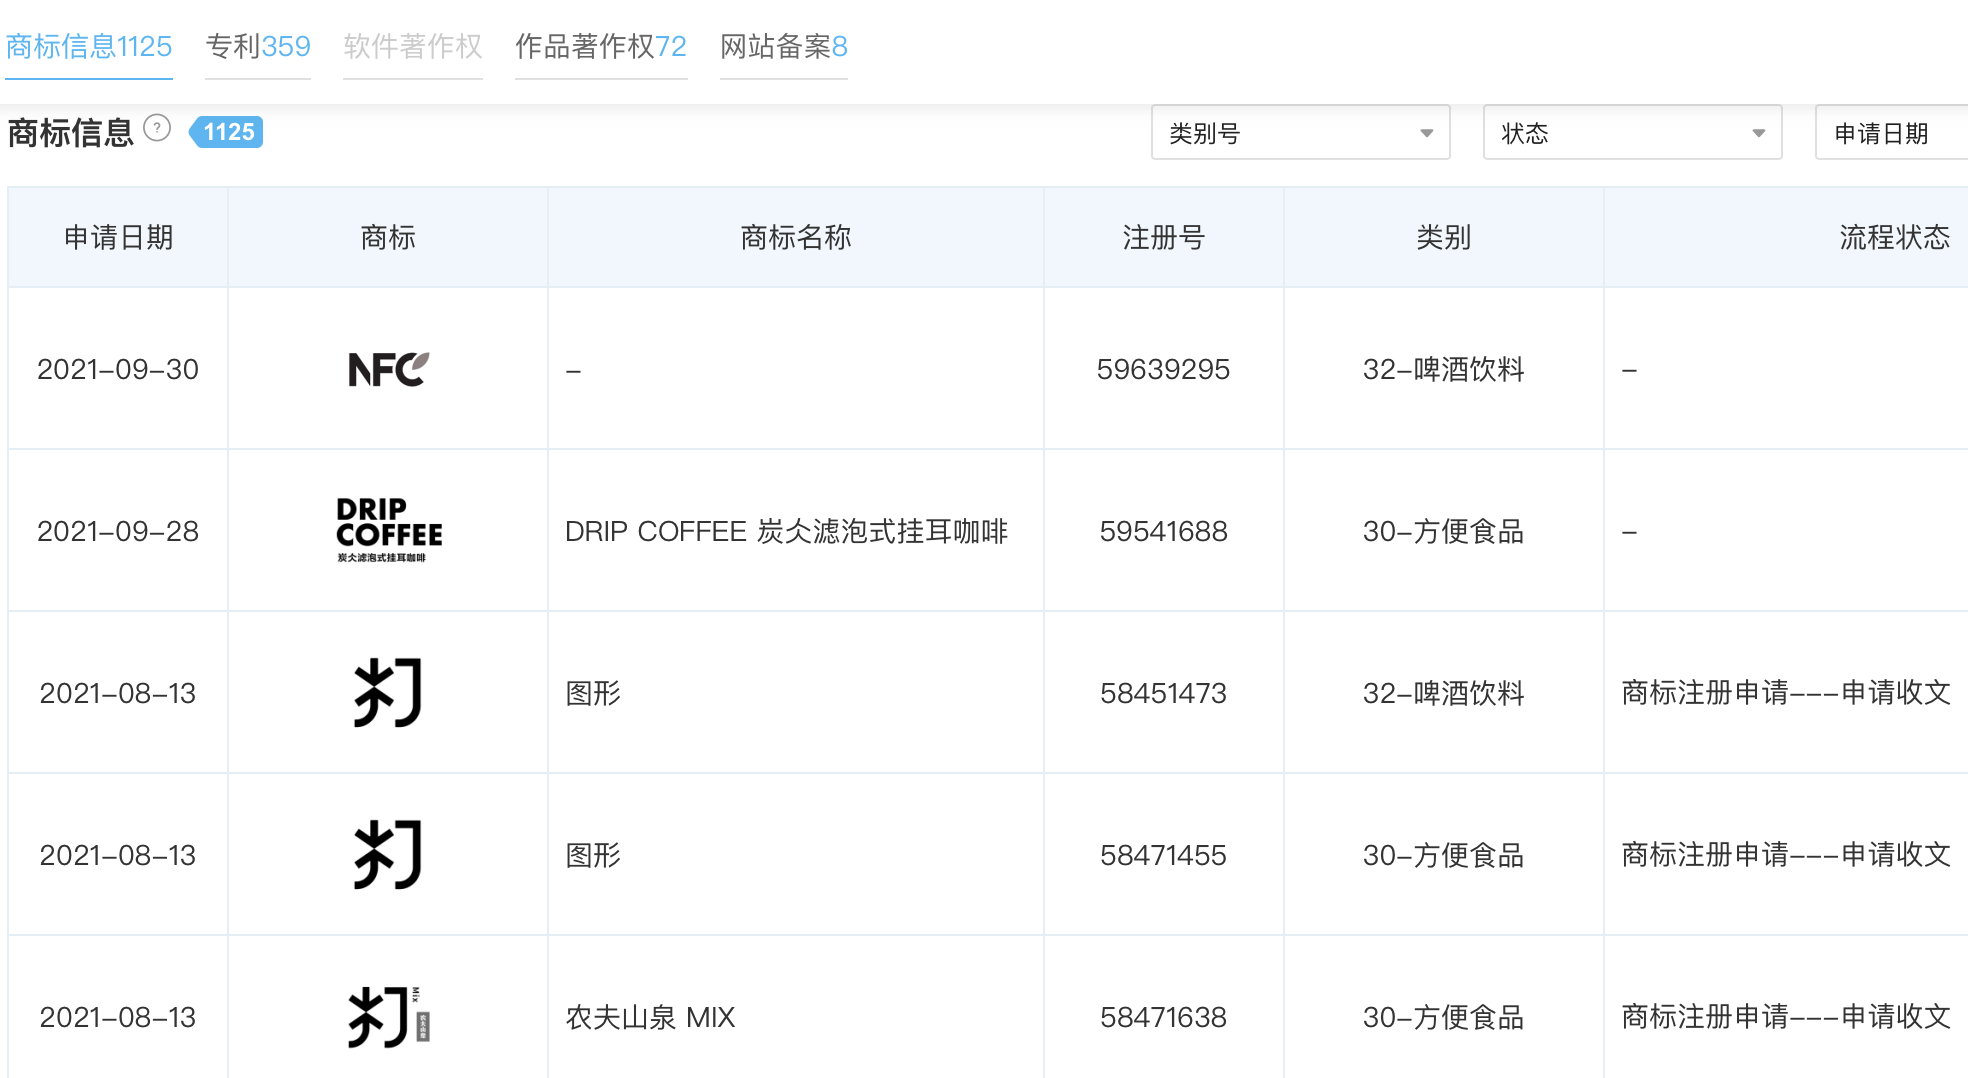Click the 1125 count badge
1968x1078 pixels.
coord(227,132)
